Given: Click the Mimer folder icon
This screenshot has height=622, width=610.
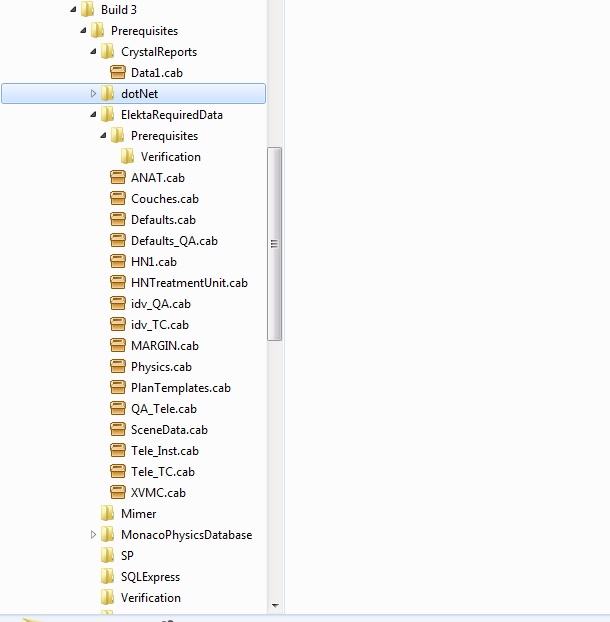Looking at the screenshot, I should coord(108,514).
